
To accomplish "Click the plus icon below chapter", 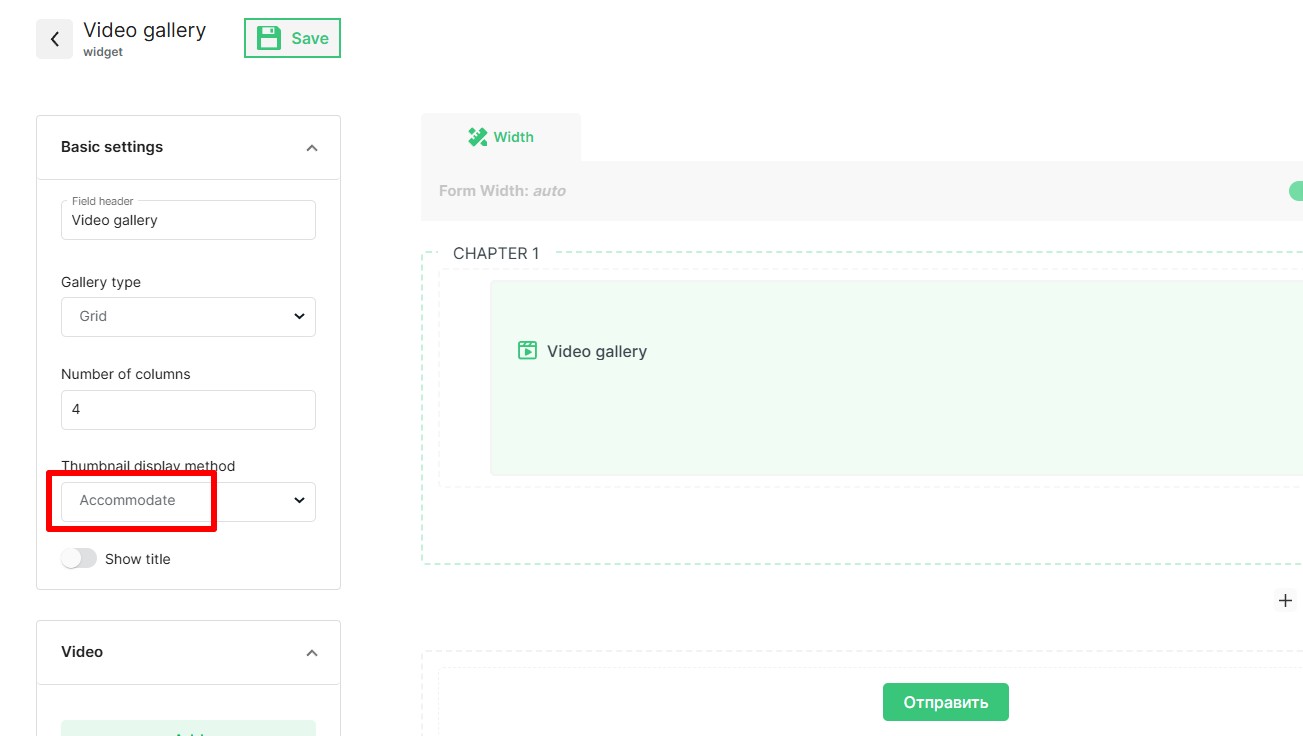I will pyautogui.click(x=1285, y=601).
